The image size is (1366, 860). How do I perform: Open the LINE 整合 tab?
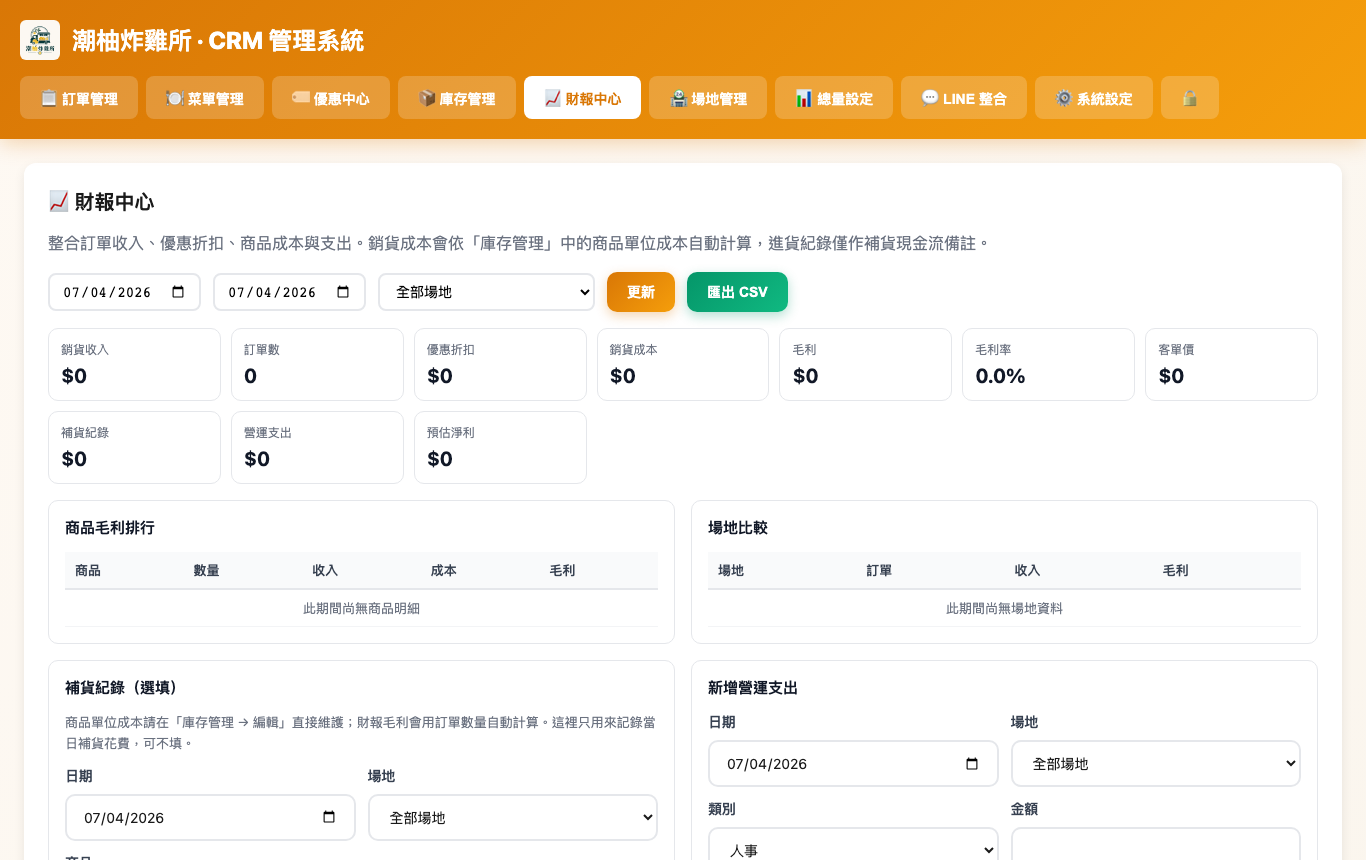coord(964,98)
